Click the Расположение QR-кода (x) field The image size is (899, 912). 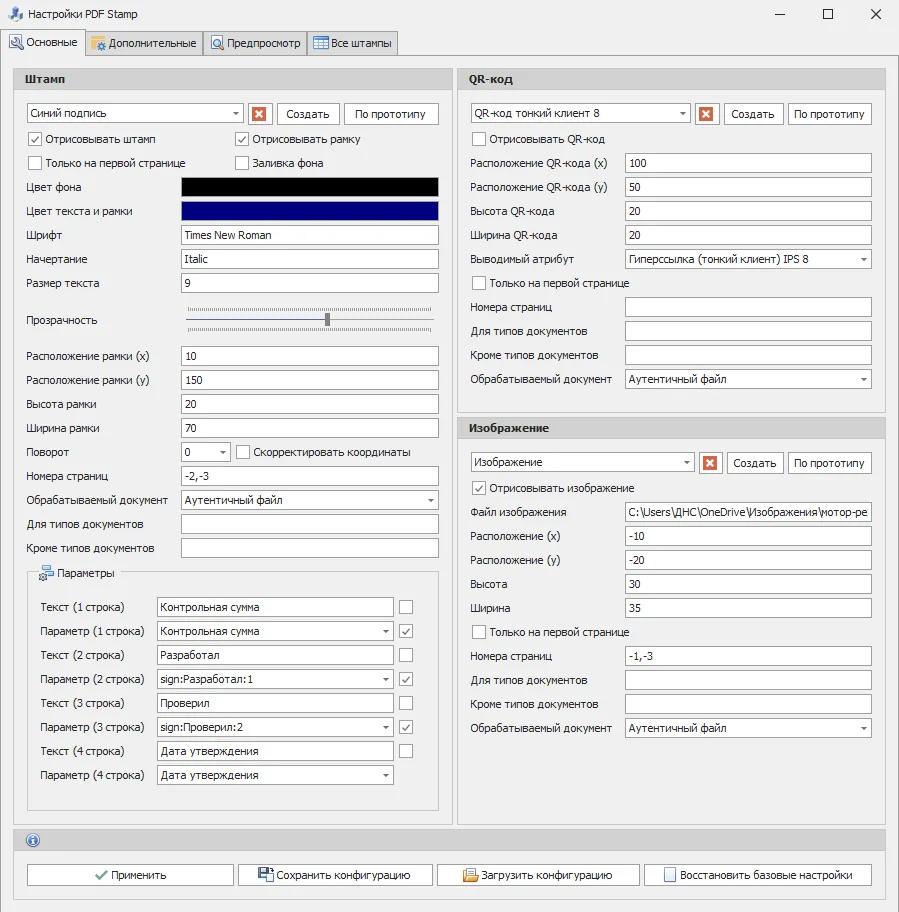click(748, 163)
